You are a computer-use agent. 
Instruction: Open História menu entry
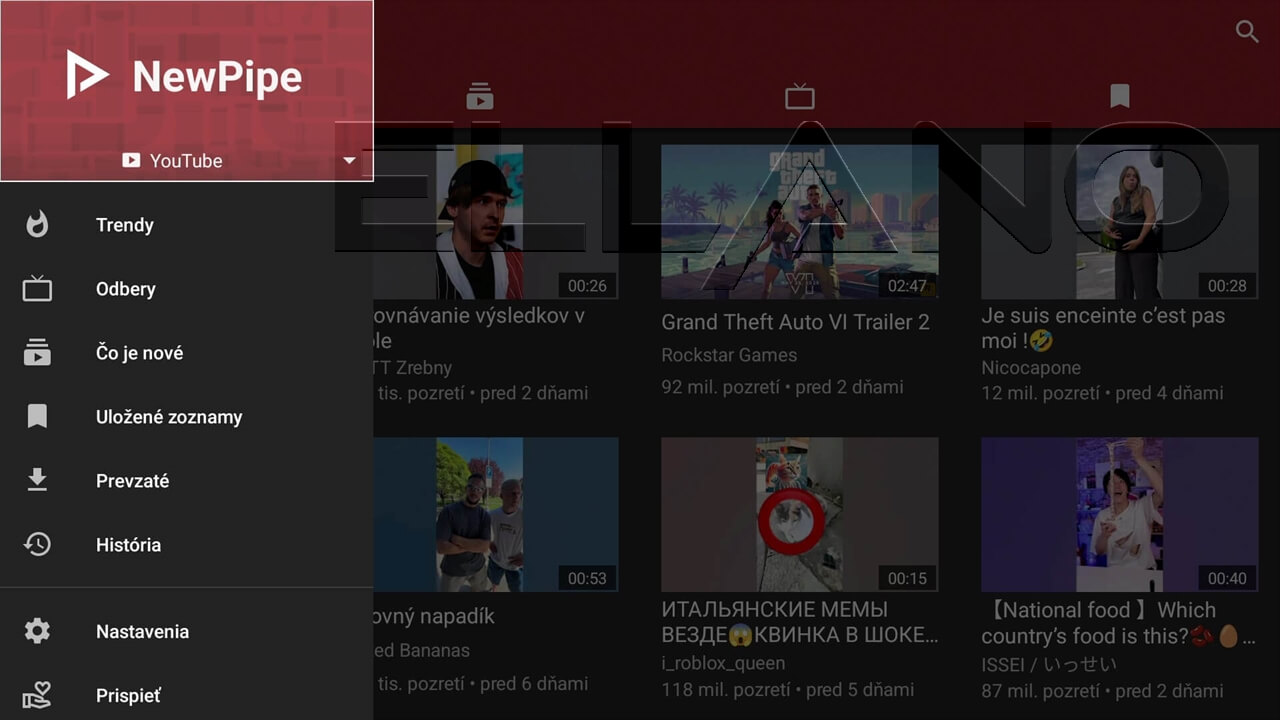pos(186,544)
